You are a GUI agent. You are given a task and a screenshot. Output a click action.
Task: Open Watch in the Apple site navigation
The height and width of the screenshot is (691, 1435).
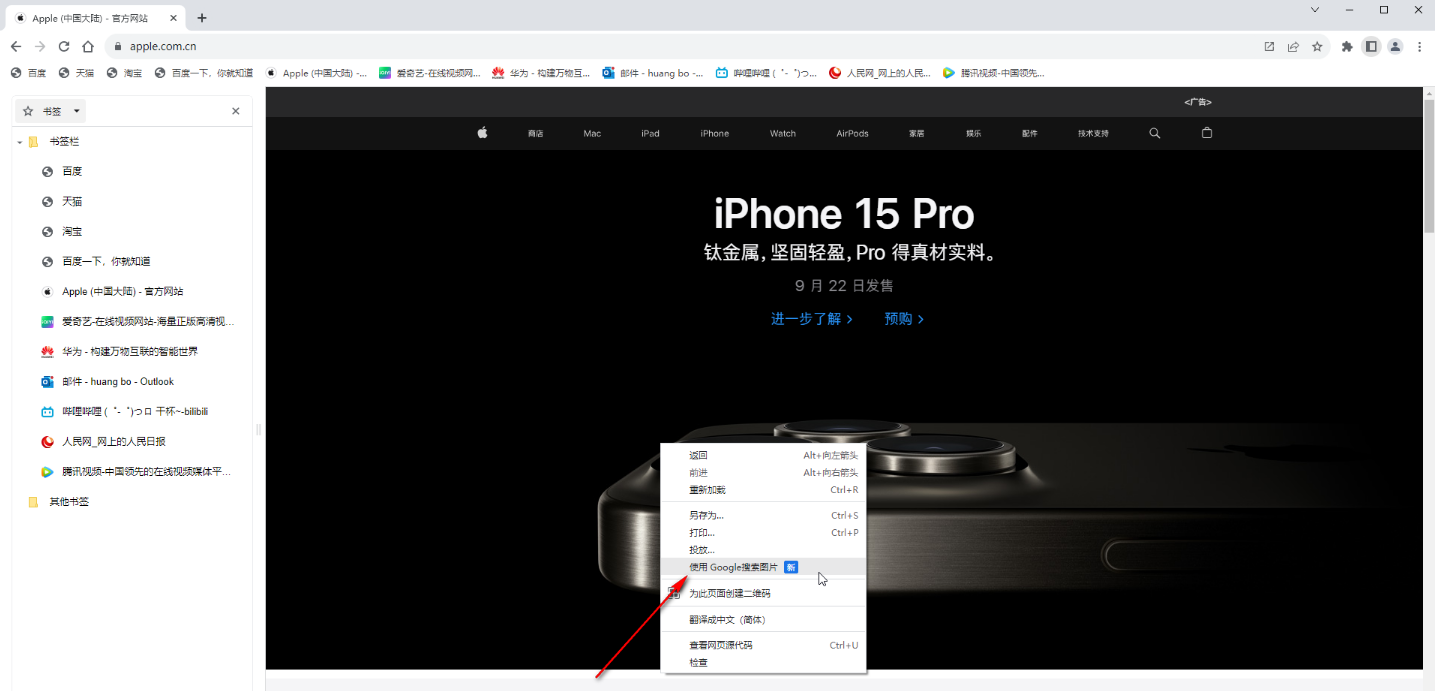point(783,134)
